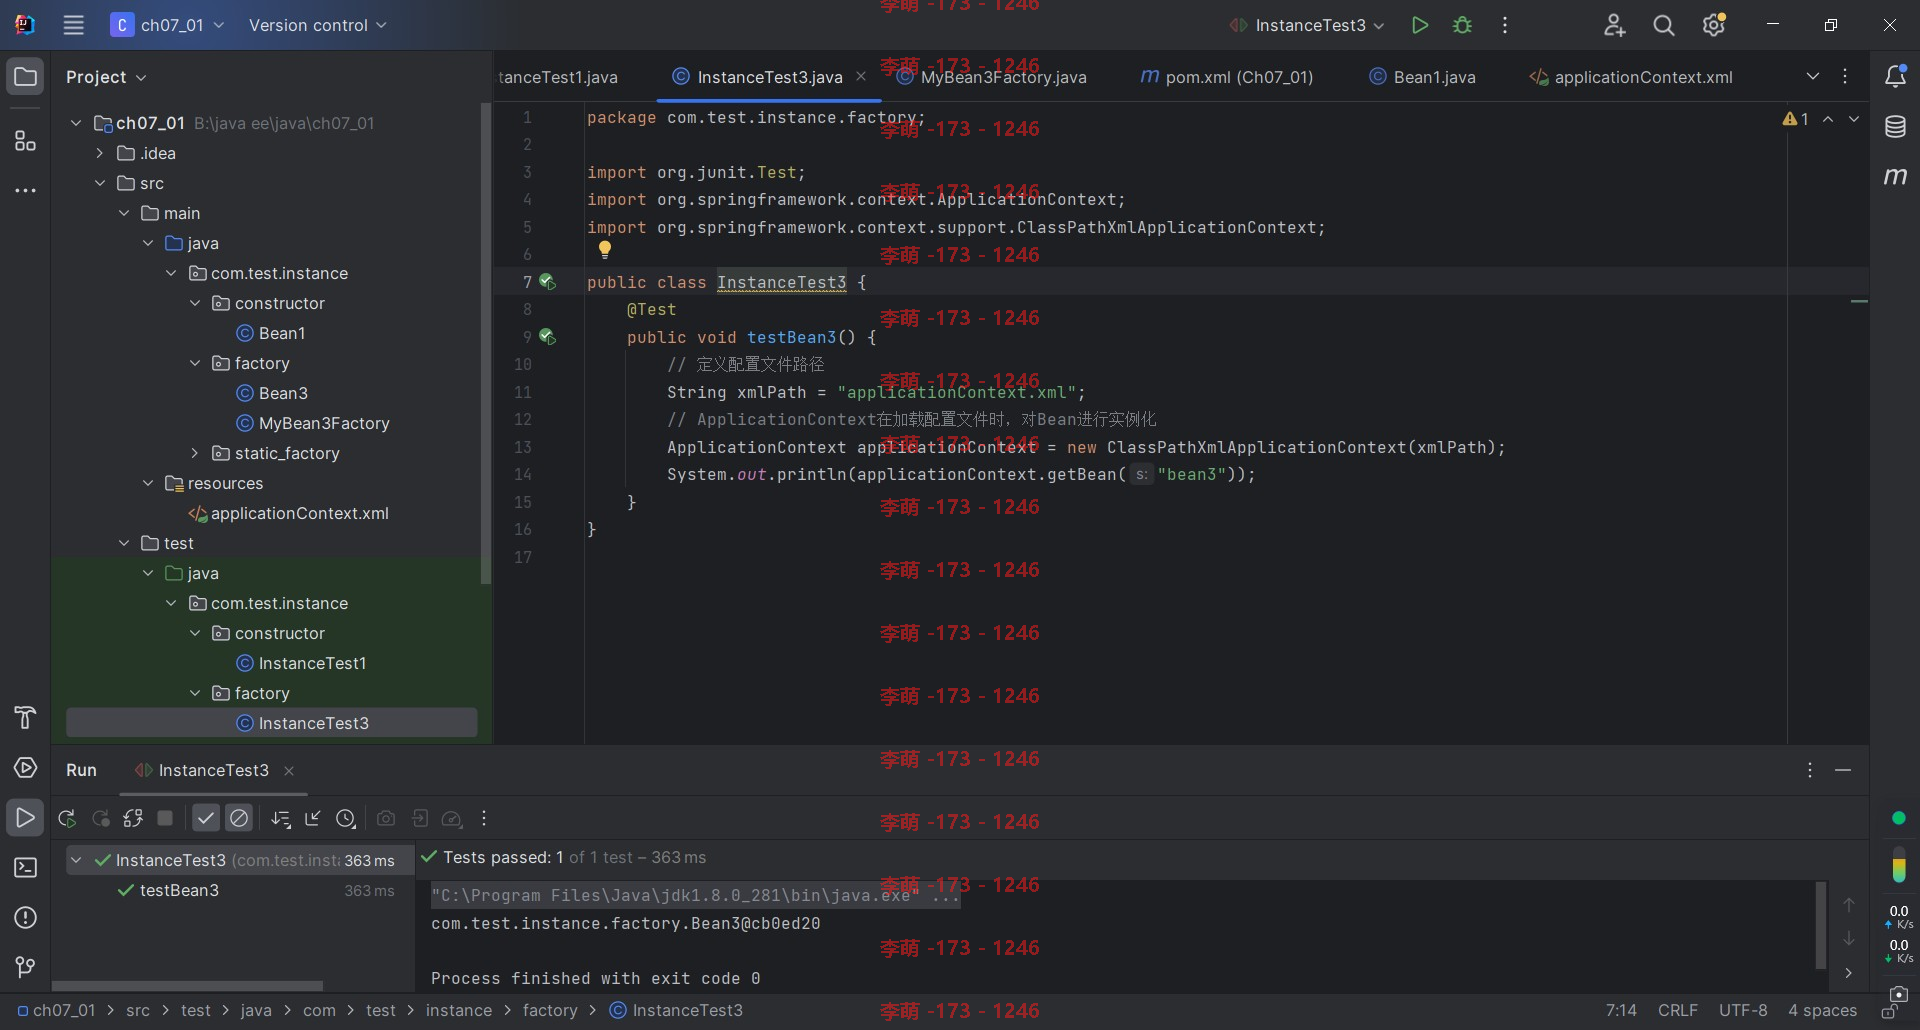This screenshot has height=1030, width=1920.
Task: Open the Problems tool window
Action: pyautogui.click(x=25, y=918)
